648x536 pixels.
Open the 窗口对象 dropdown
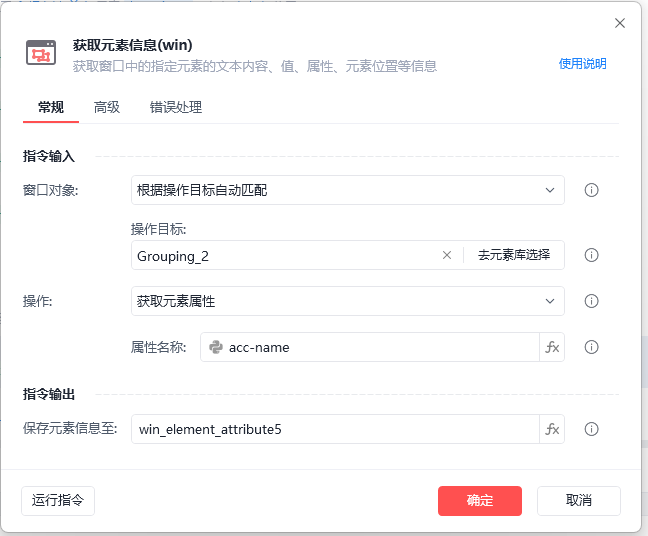(x=347, y=190)
